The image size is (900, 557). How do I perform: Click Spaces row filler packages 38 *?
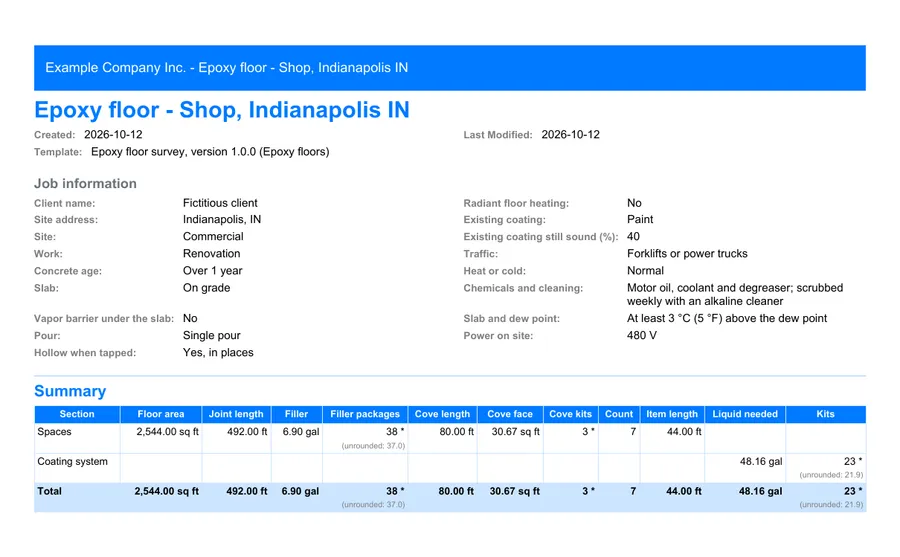[395, 431]
